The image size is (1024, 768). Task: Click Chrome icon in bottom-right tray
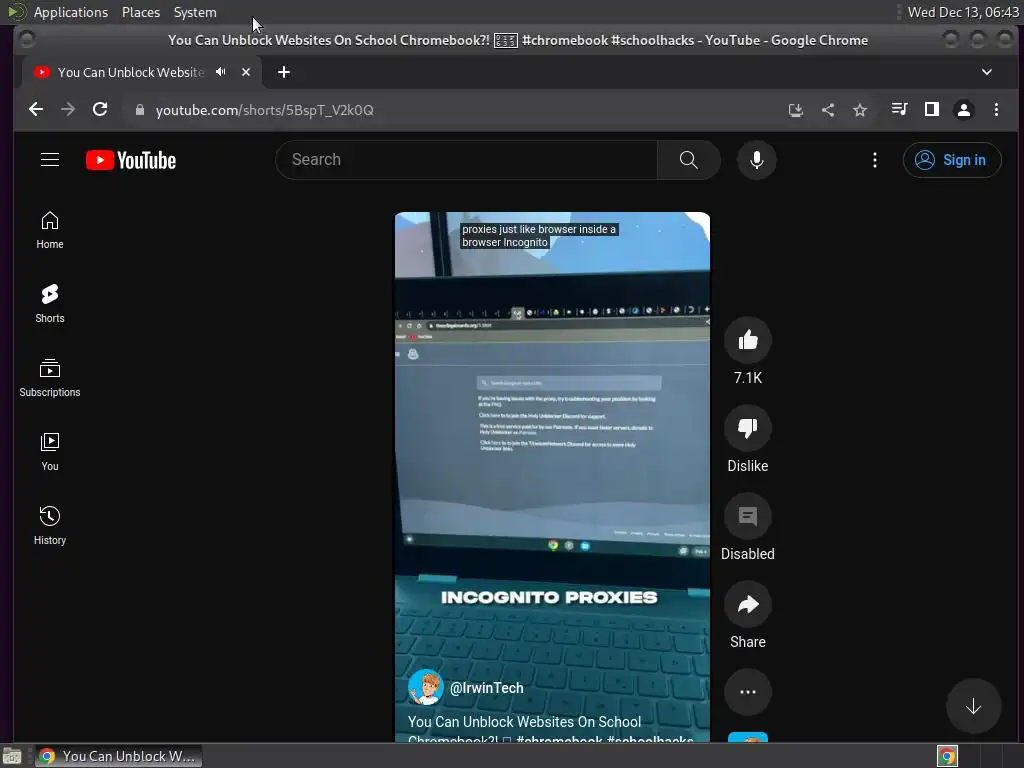coord(947,756)
